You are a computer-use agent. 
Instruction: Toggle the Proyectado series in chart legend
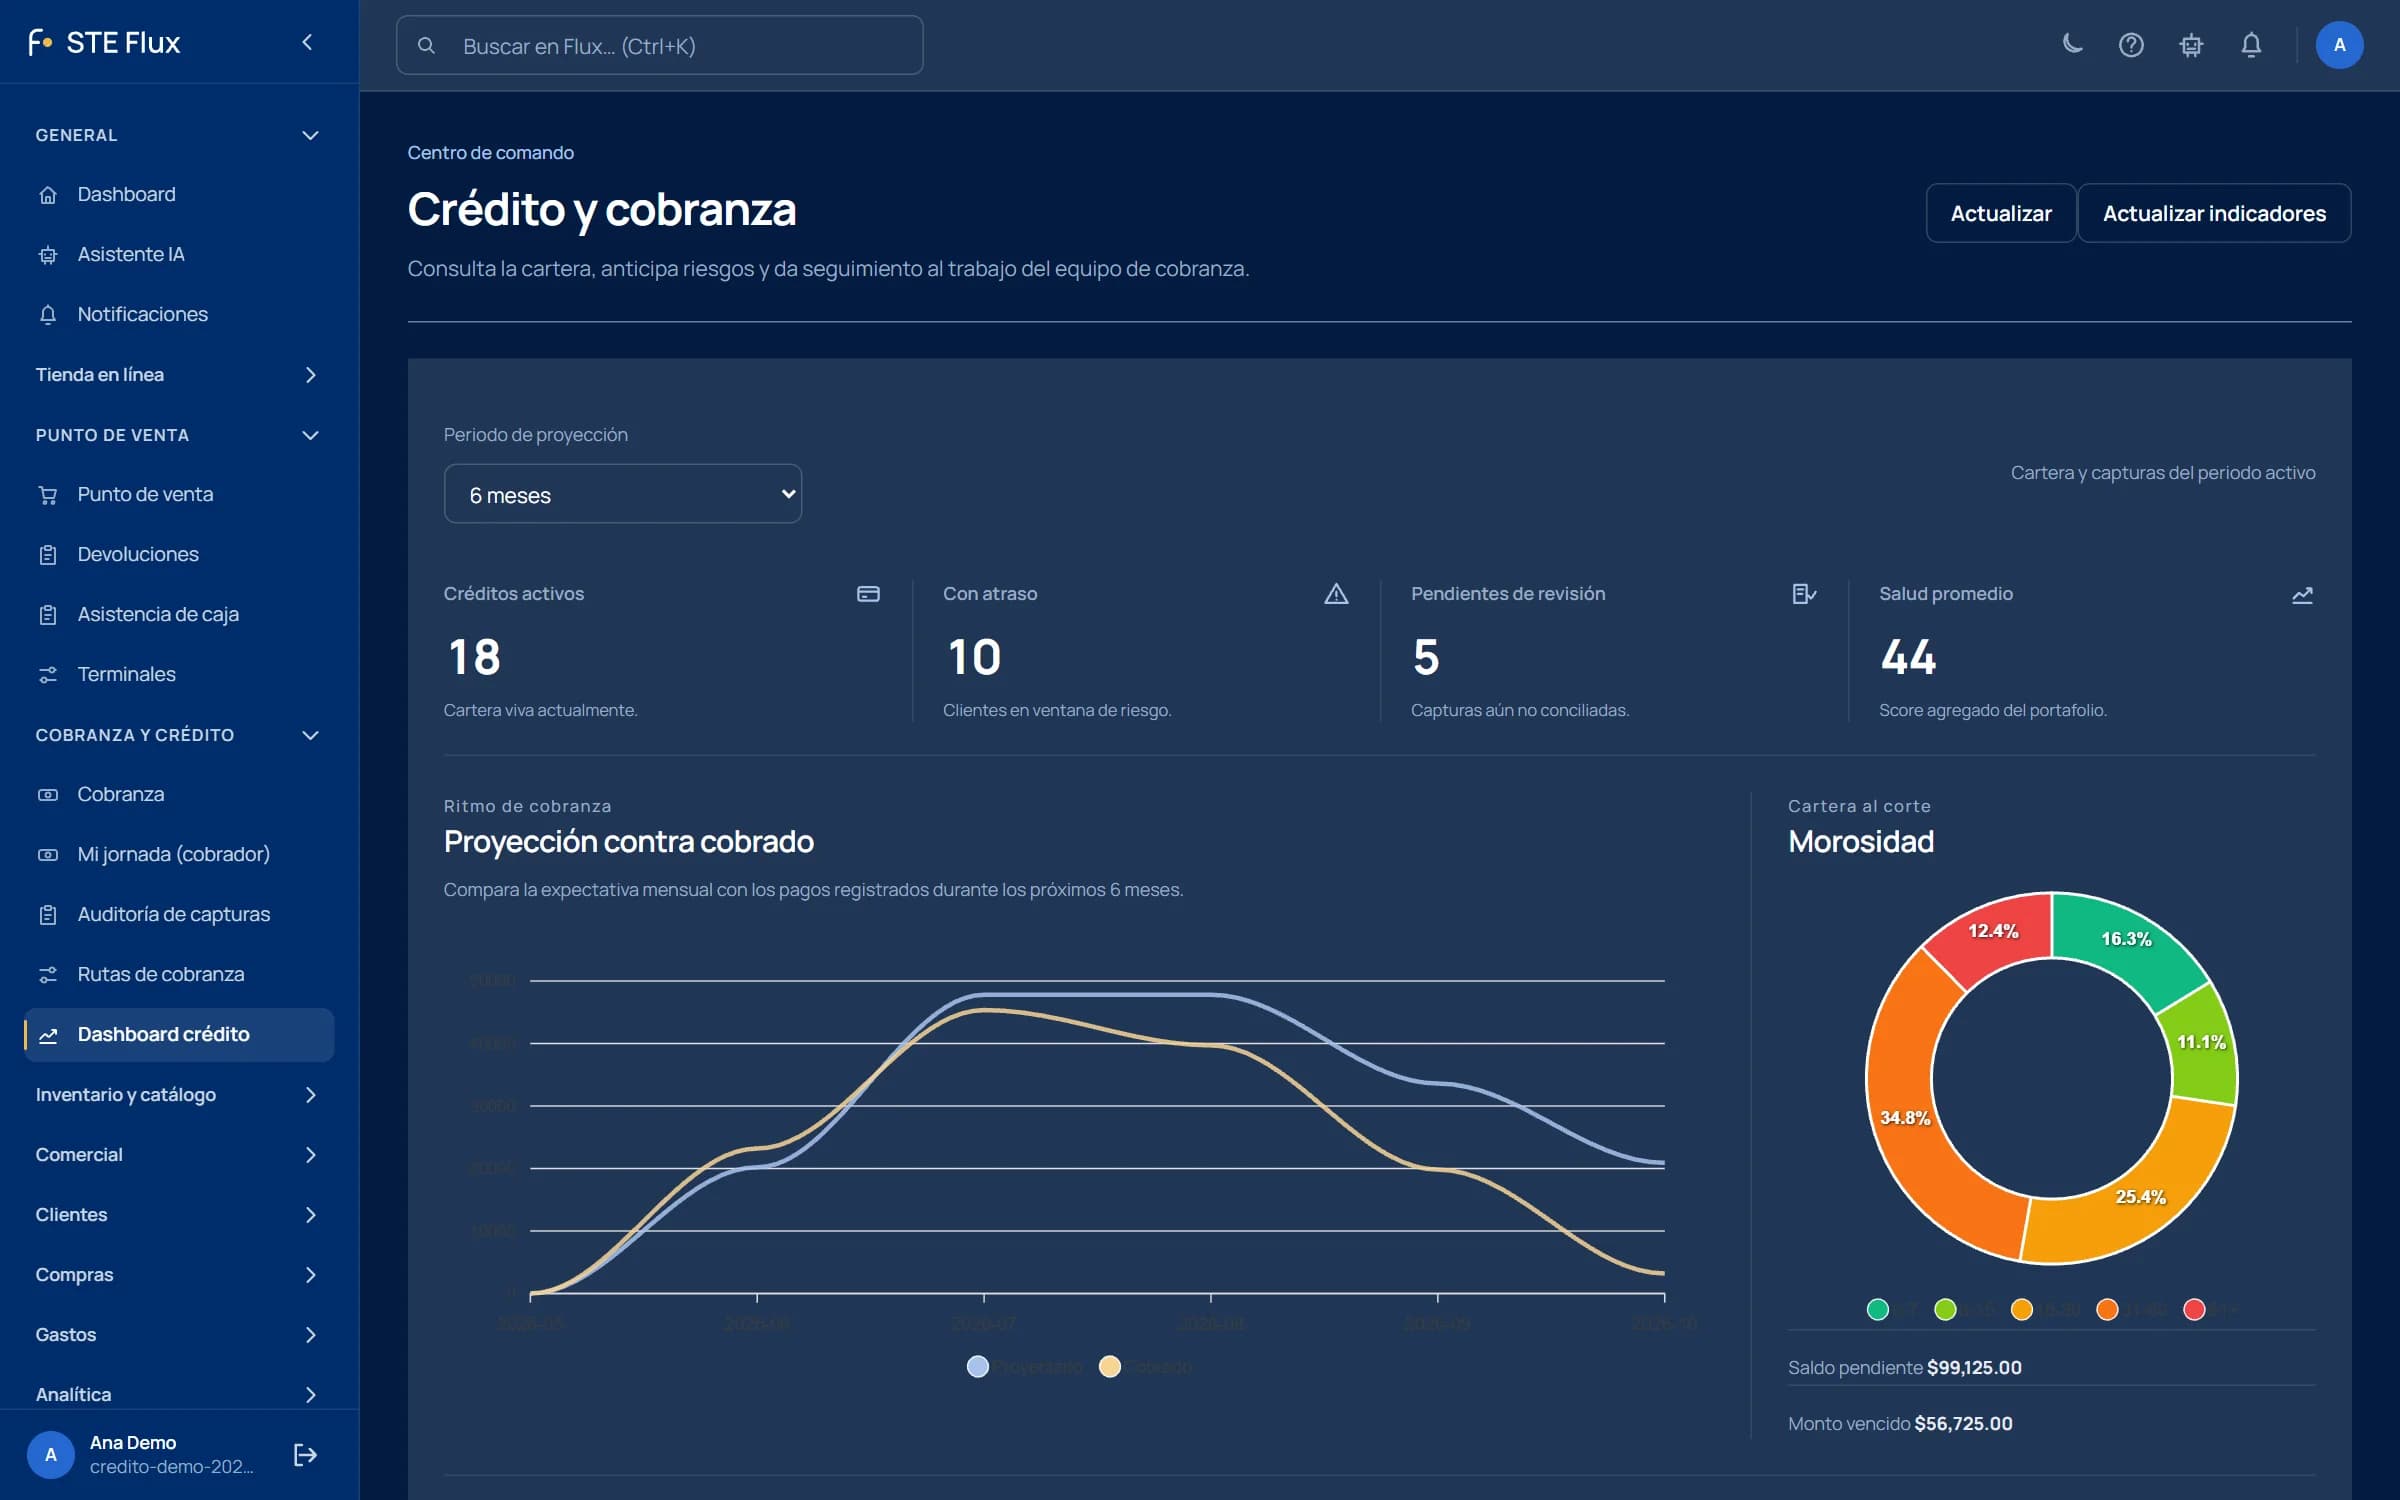click(1025, 1366)
